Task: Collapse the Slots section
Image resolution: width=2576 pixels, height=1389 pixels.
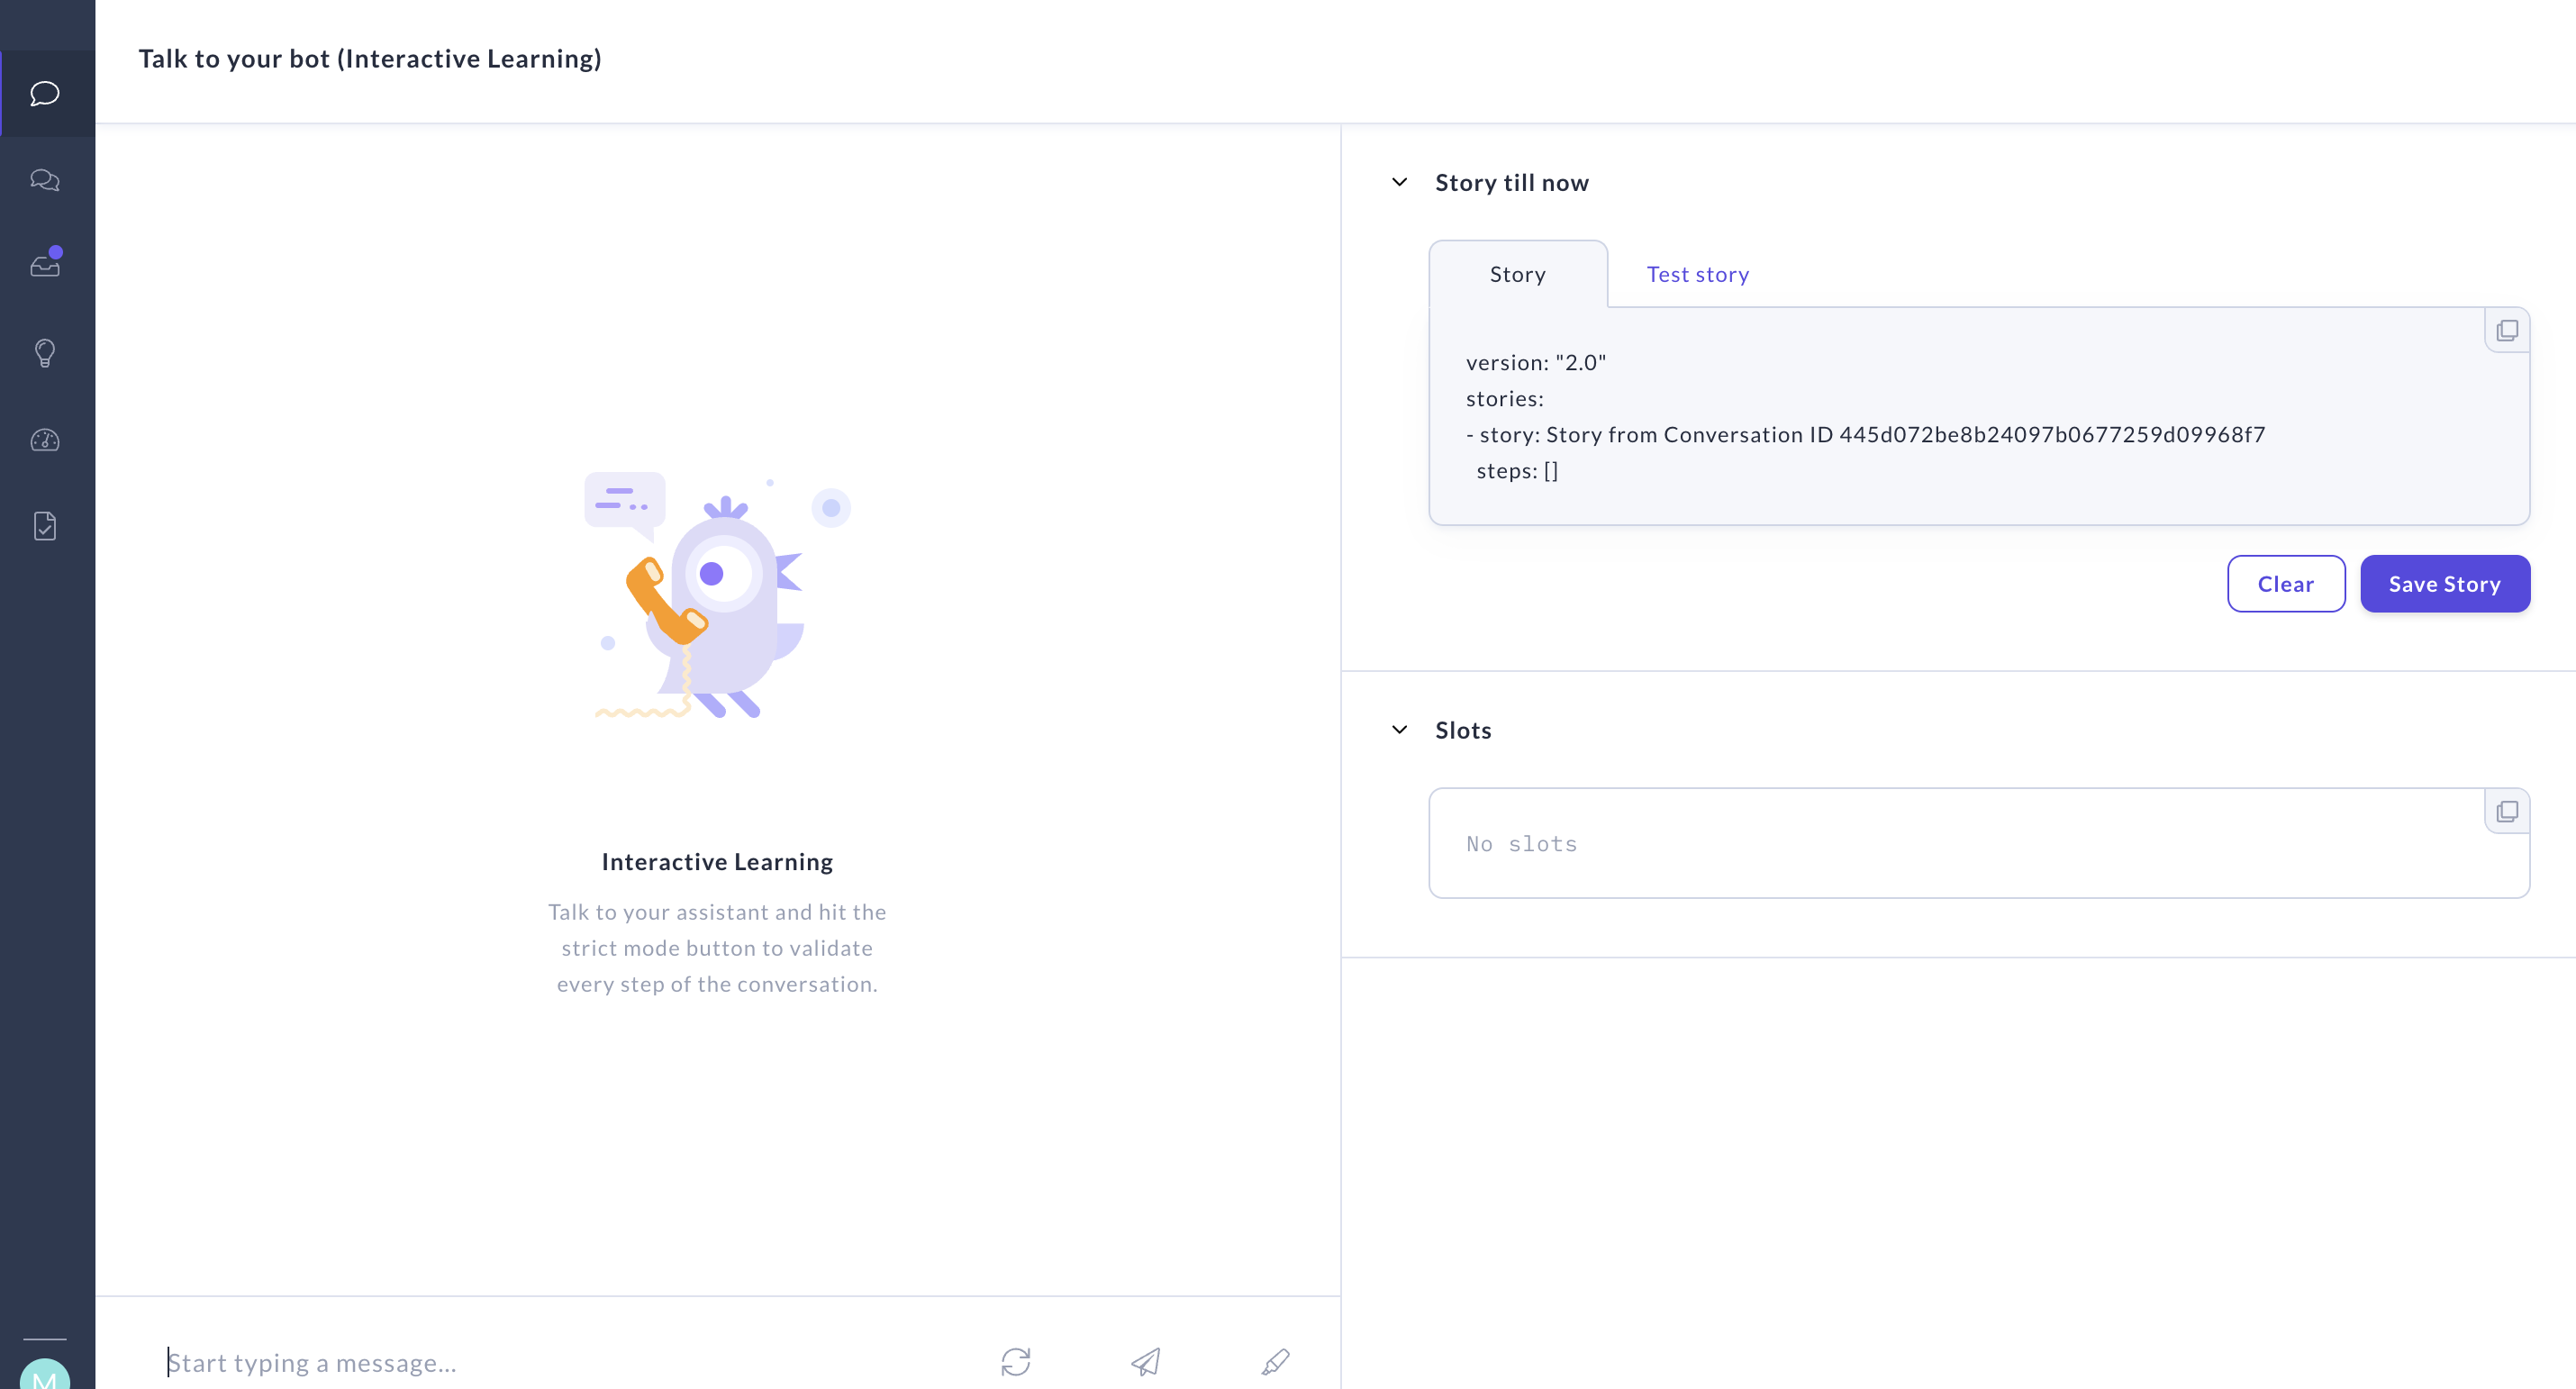Action: 1400,730
